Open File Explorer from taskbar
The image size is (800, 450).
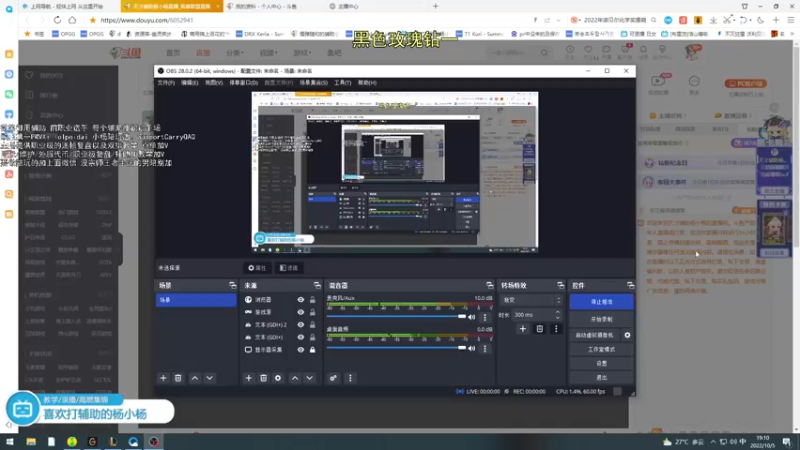point(31,442)
